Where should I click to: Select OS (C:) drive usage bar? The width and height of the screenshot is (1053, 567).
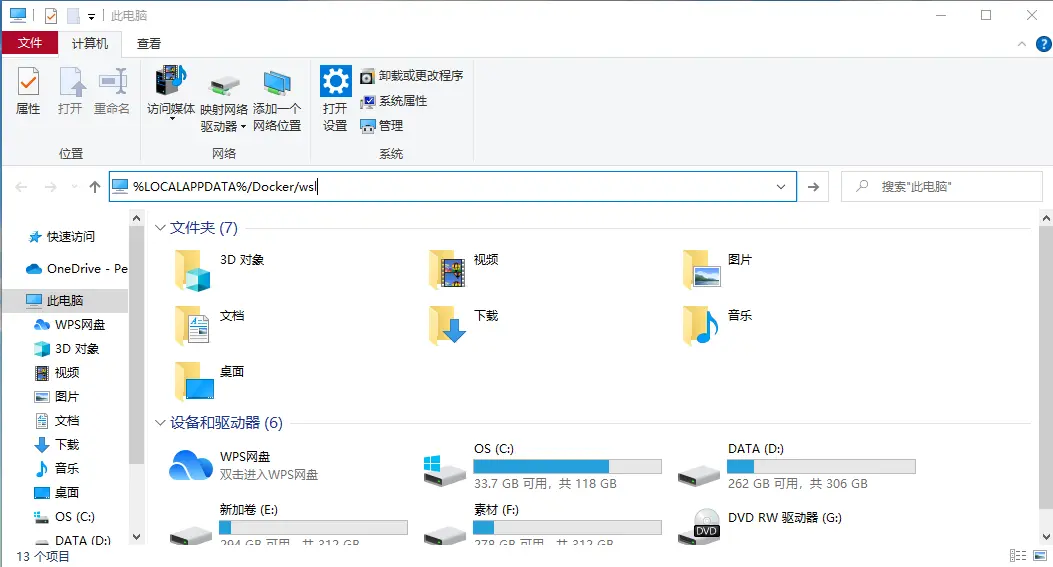[x=567, y=466]
